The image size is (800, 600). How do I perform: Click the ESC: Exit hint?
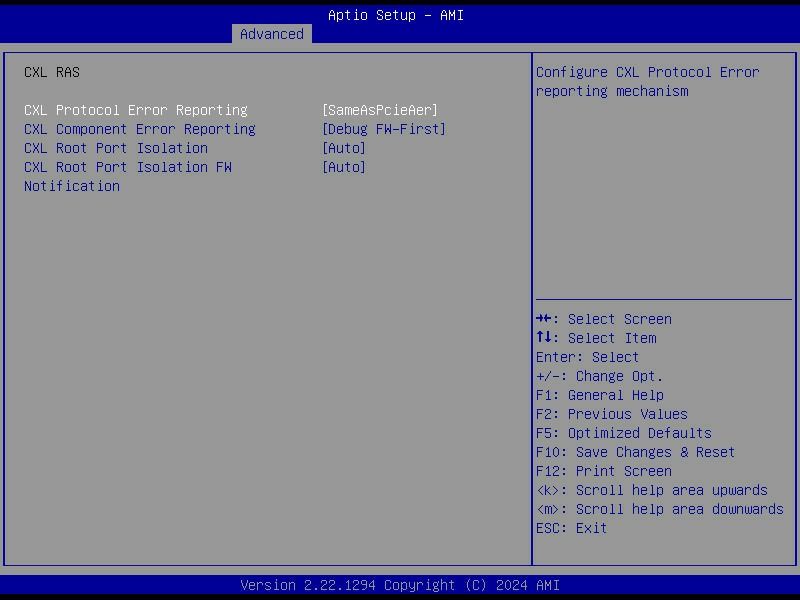[571, 528]
